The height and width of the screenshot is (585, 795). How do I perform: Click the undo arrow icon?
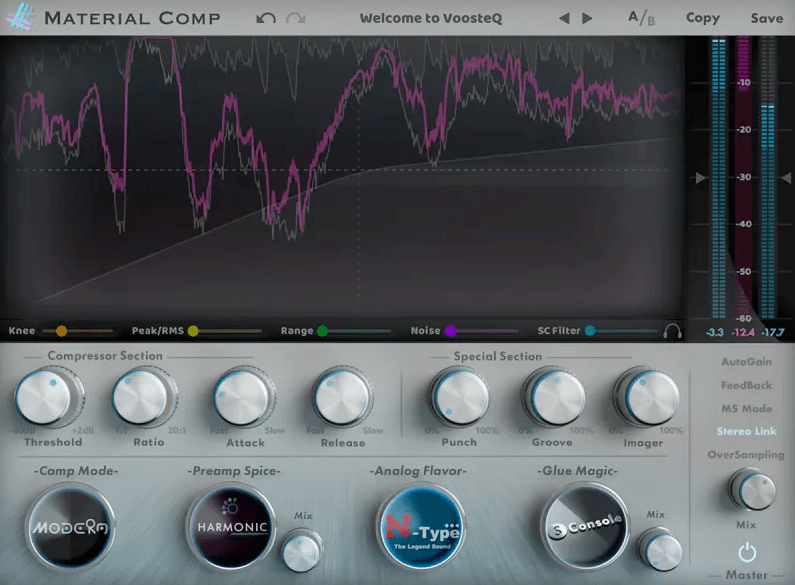(x=265, y=18)
